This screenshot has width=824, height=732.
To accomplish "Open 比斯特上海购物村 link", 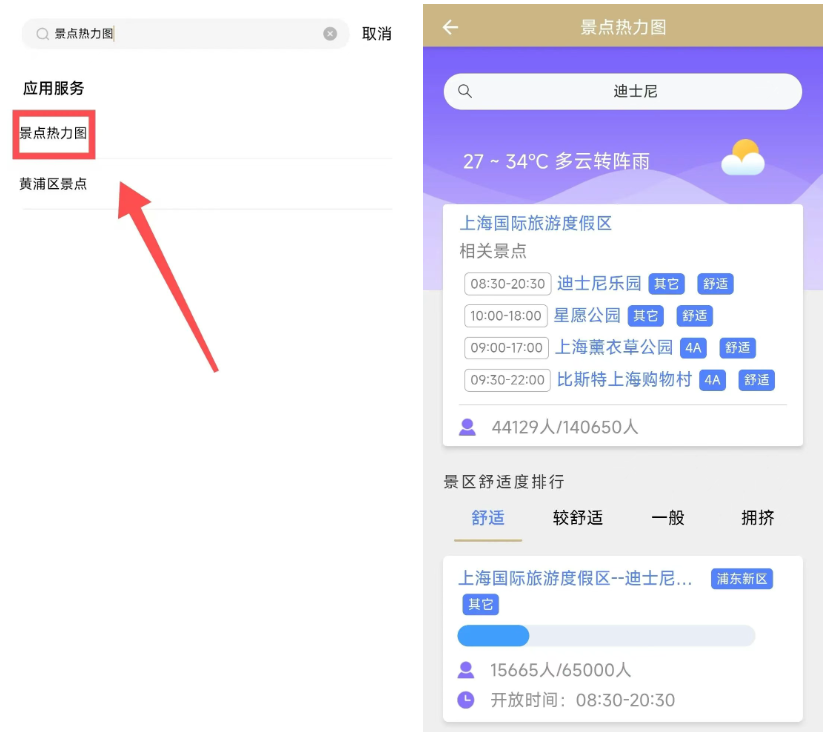I will (624, 380).
